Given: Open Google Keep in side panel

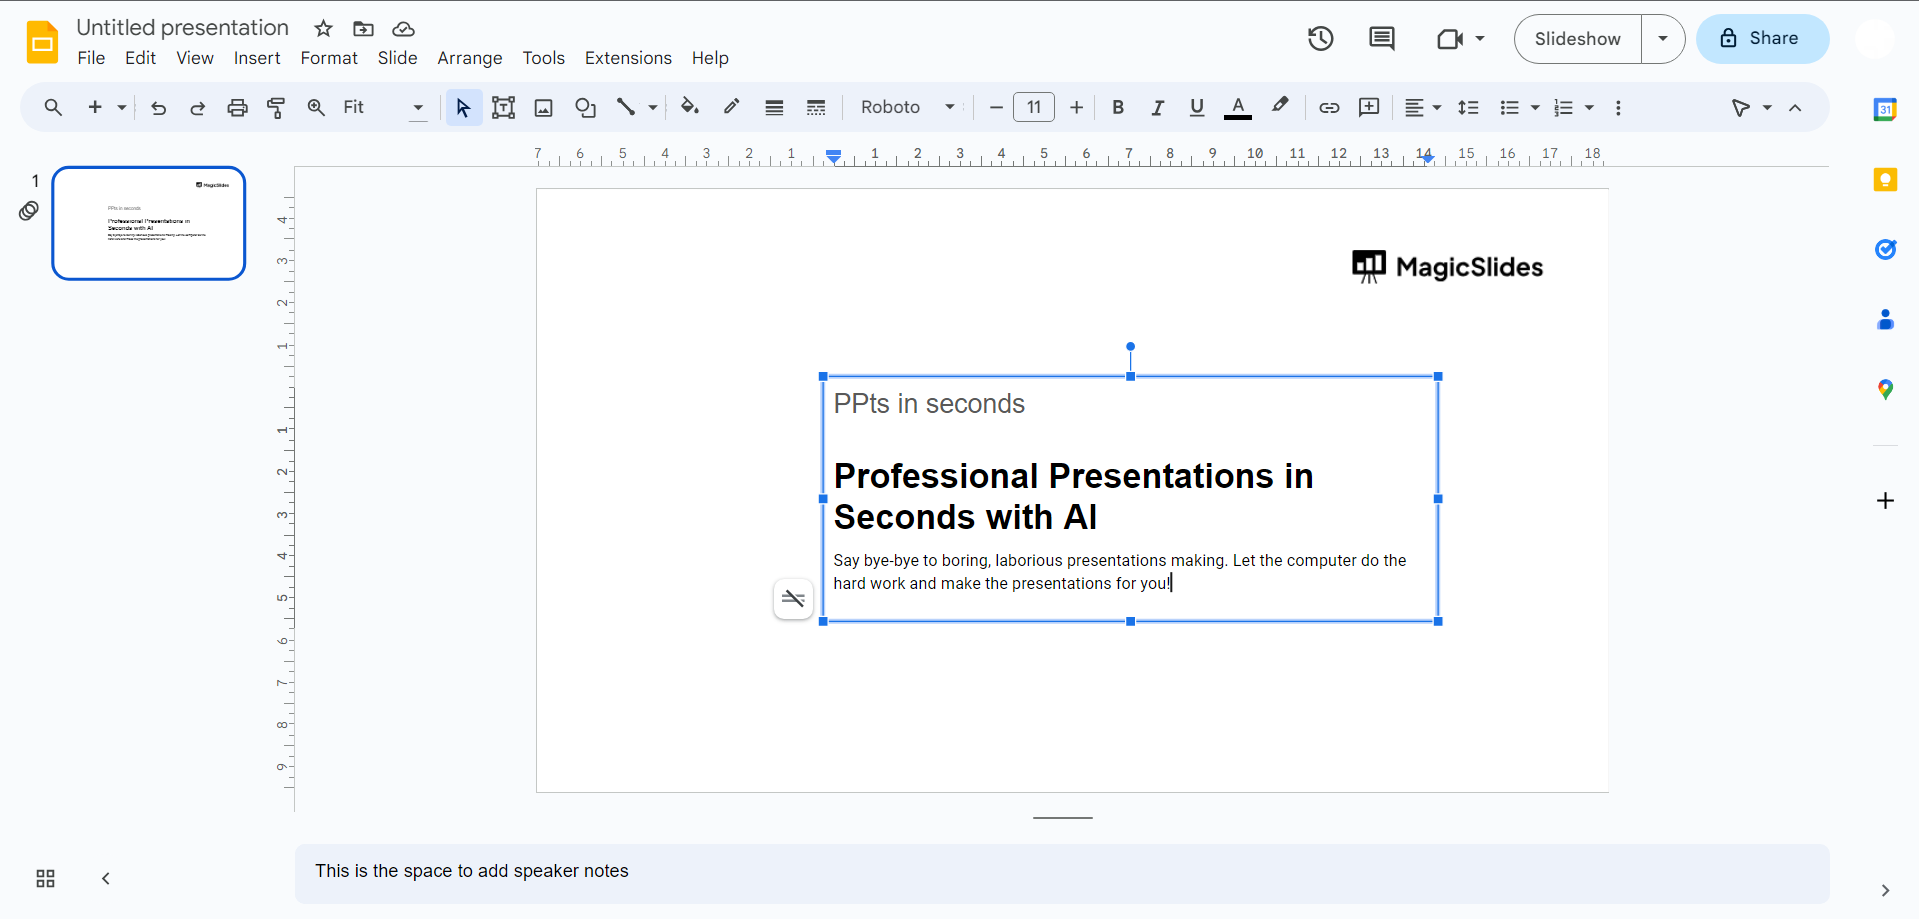Looking at the screenshot, I should pyautogui.click(x=1885, y=180).
